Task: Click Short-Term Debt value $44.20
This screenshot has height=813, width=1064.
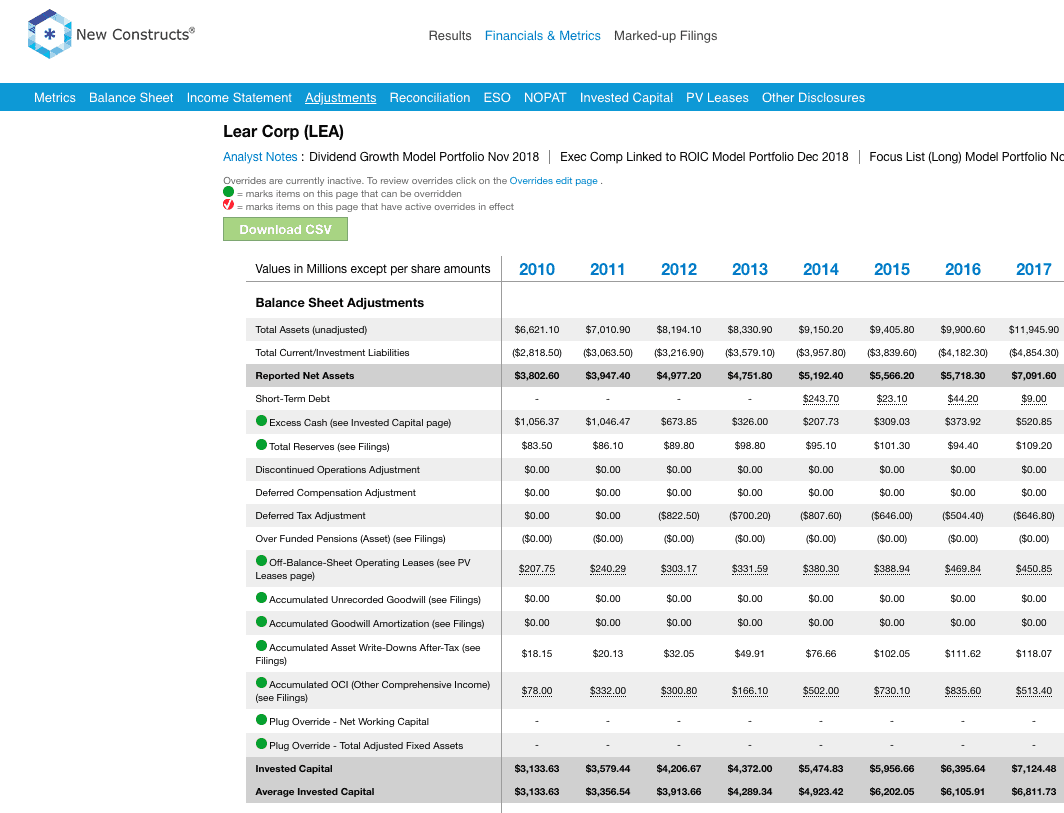Action: 963,399
